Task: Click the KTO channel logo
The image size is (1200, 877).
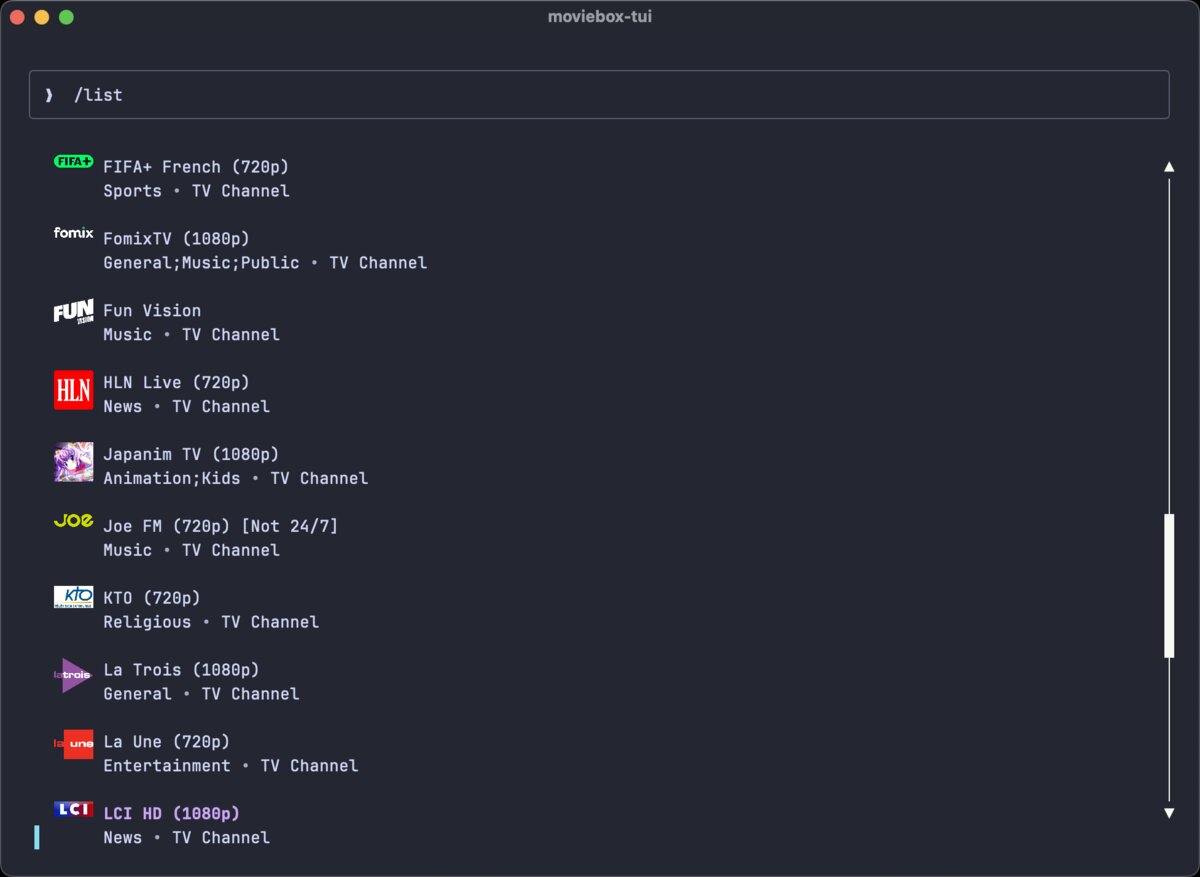Action: [73, 597]
